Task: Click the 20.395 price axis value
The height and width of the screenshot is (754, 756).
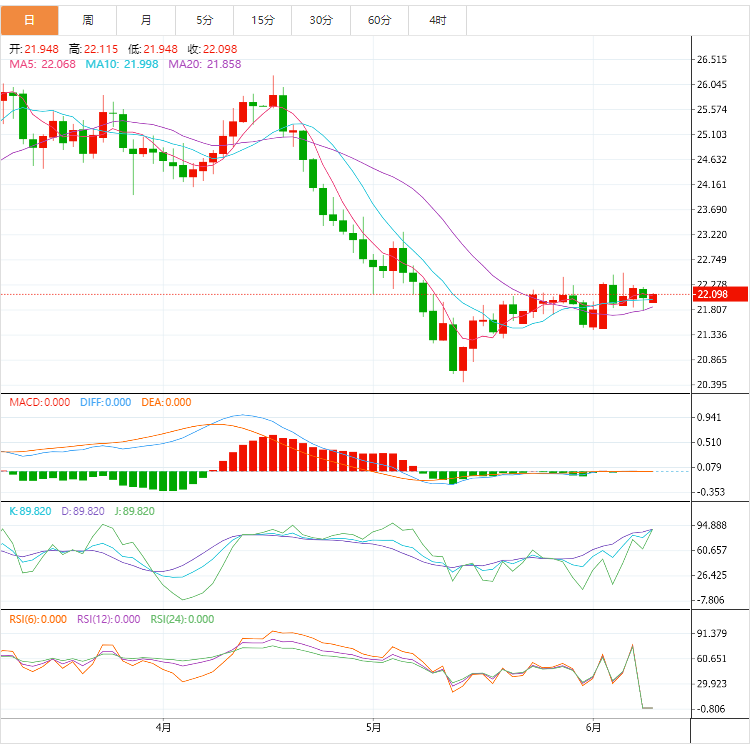Action: click(712, 385)
